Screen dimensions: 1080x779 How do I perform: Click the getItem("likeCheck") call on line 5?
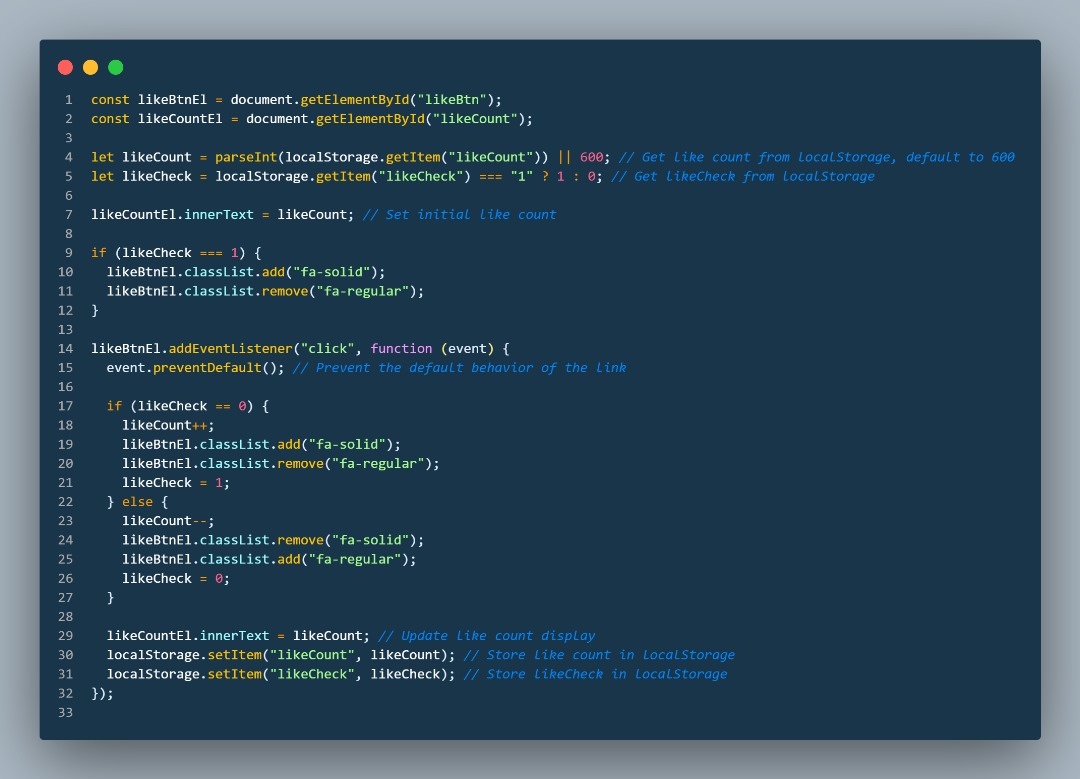pyautogui.click(x=393, y=176)
